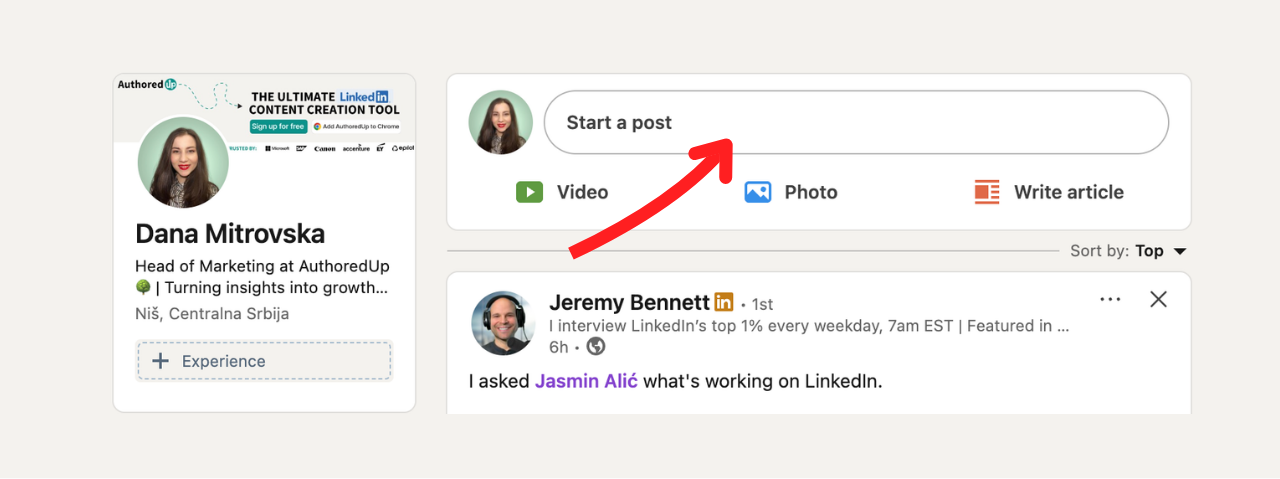Open the Sort by Top dropdown
The height and width of the screenshot is (479, 1280).
pos(1128,251)
